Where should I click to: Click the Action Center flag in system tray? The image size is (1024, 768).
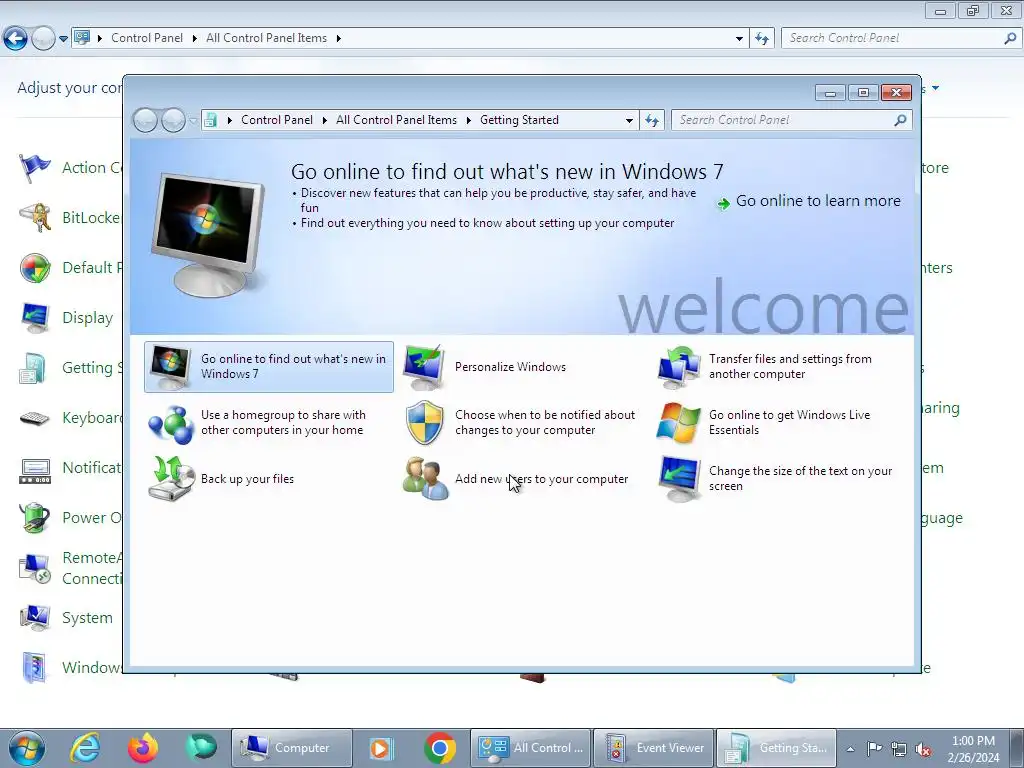[874, 748]
